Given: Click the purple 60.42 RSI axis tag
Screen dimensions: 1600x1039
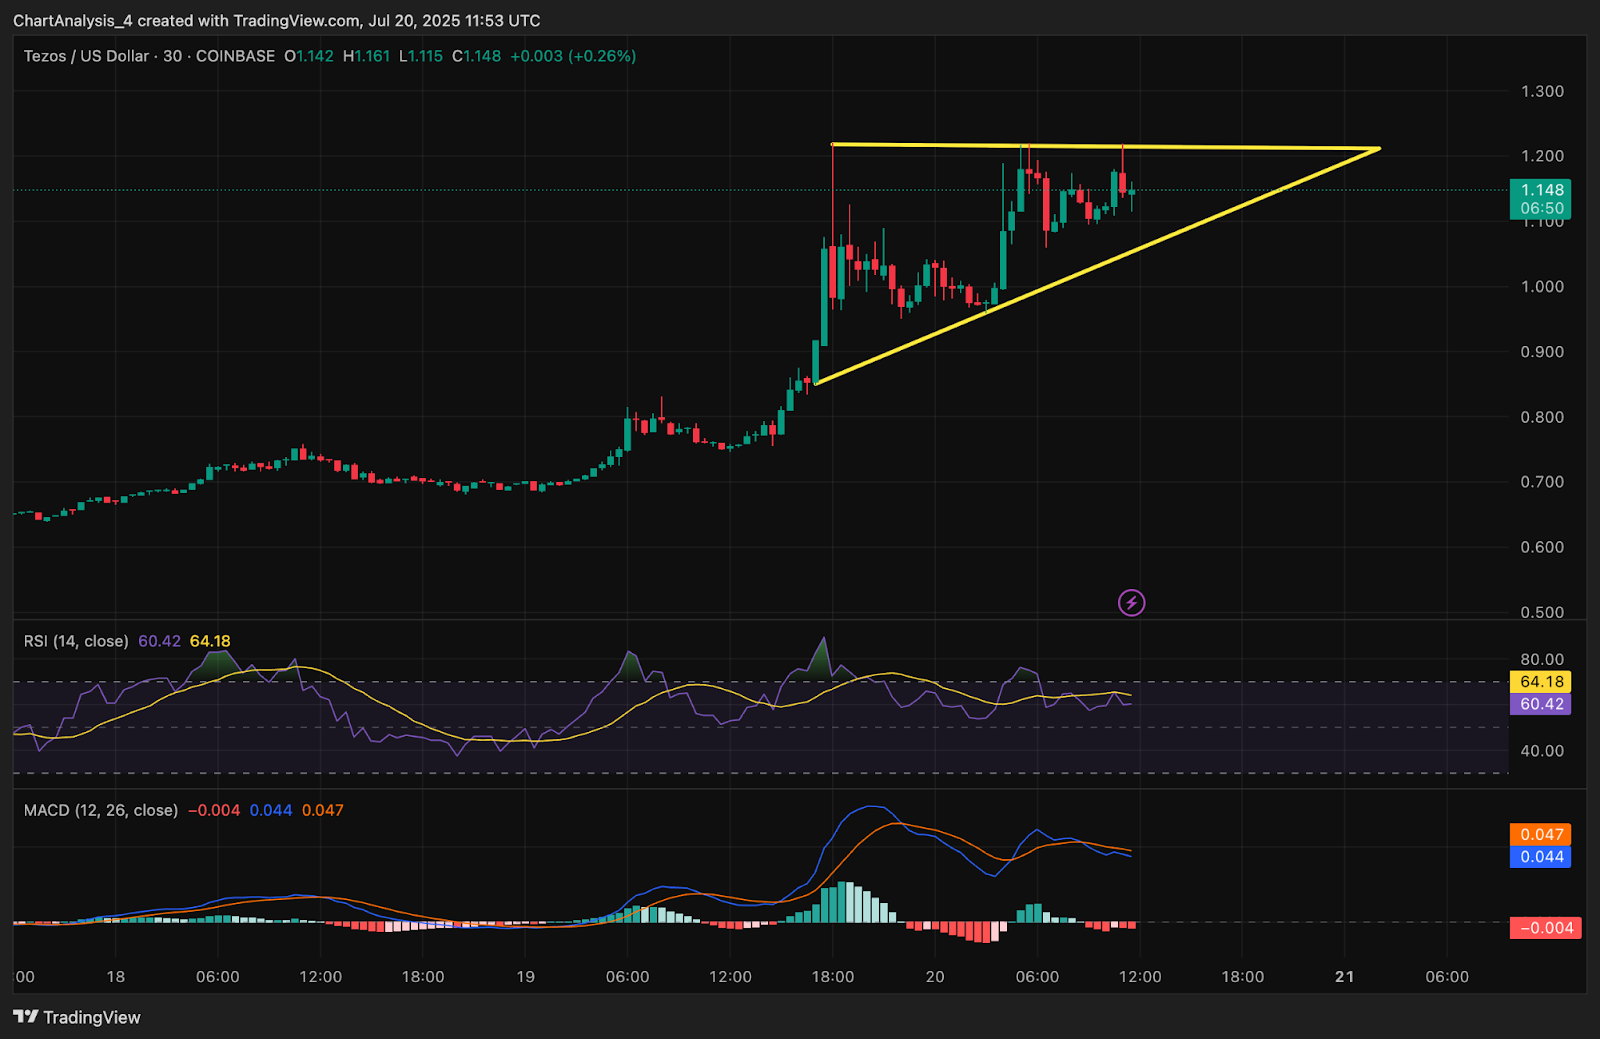Looking at the screenshot, I should (1541, 704).
